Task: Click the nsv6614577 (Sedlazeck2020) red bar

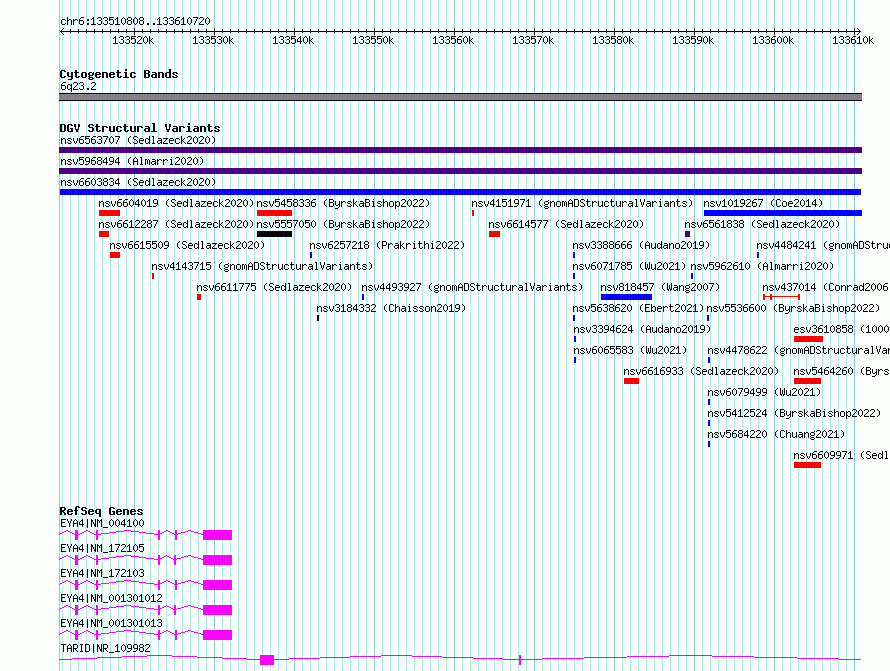Action: tap(494, 234)
